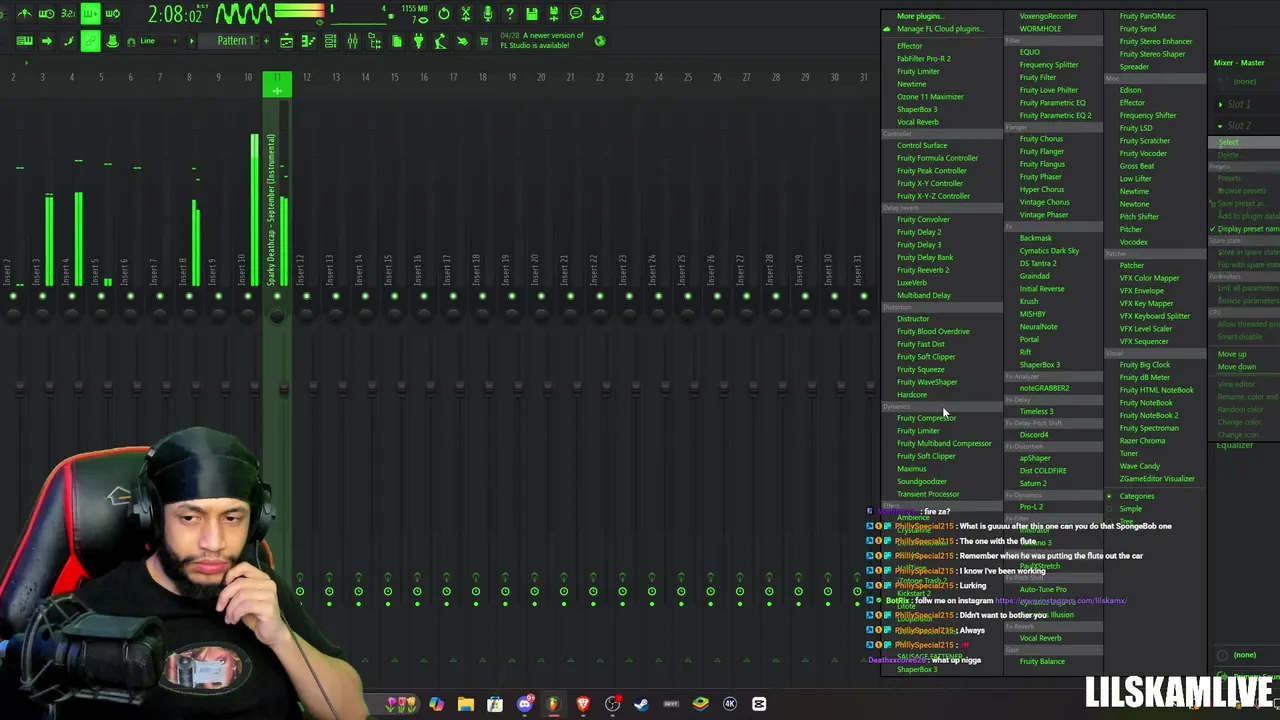Screen dimensions: 1280x720
Task: Open the mixer view icon
Action: pyautogui.click(x=352, y=41)
